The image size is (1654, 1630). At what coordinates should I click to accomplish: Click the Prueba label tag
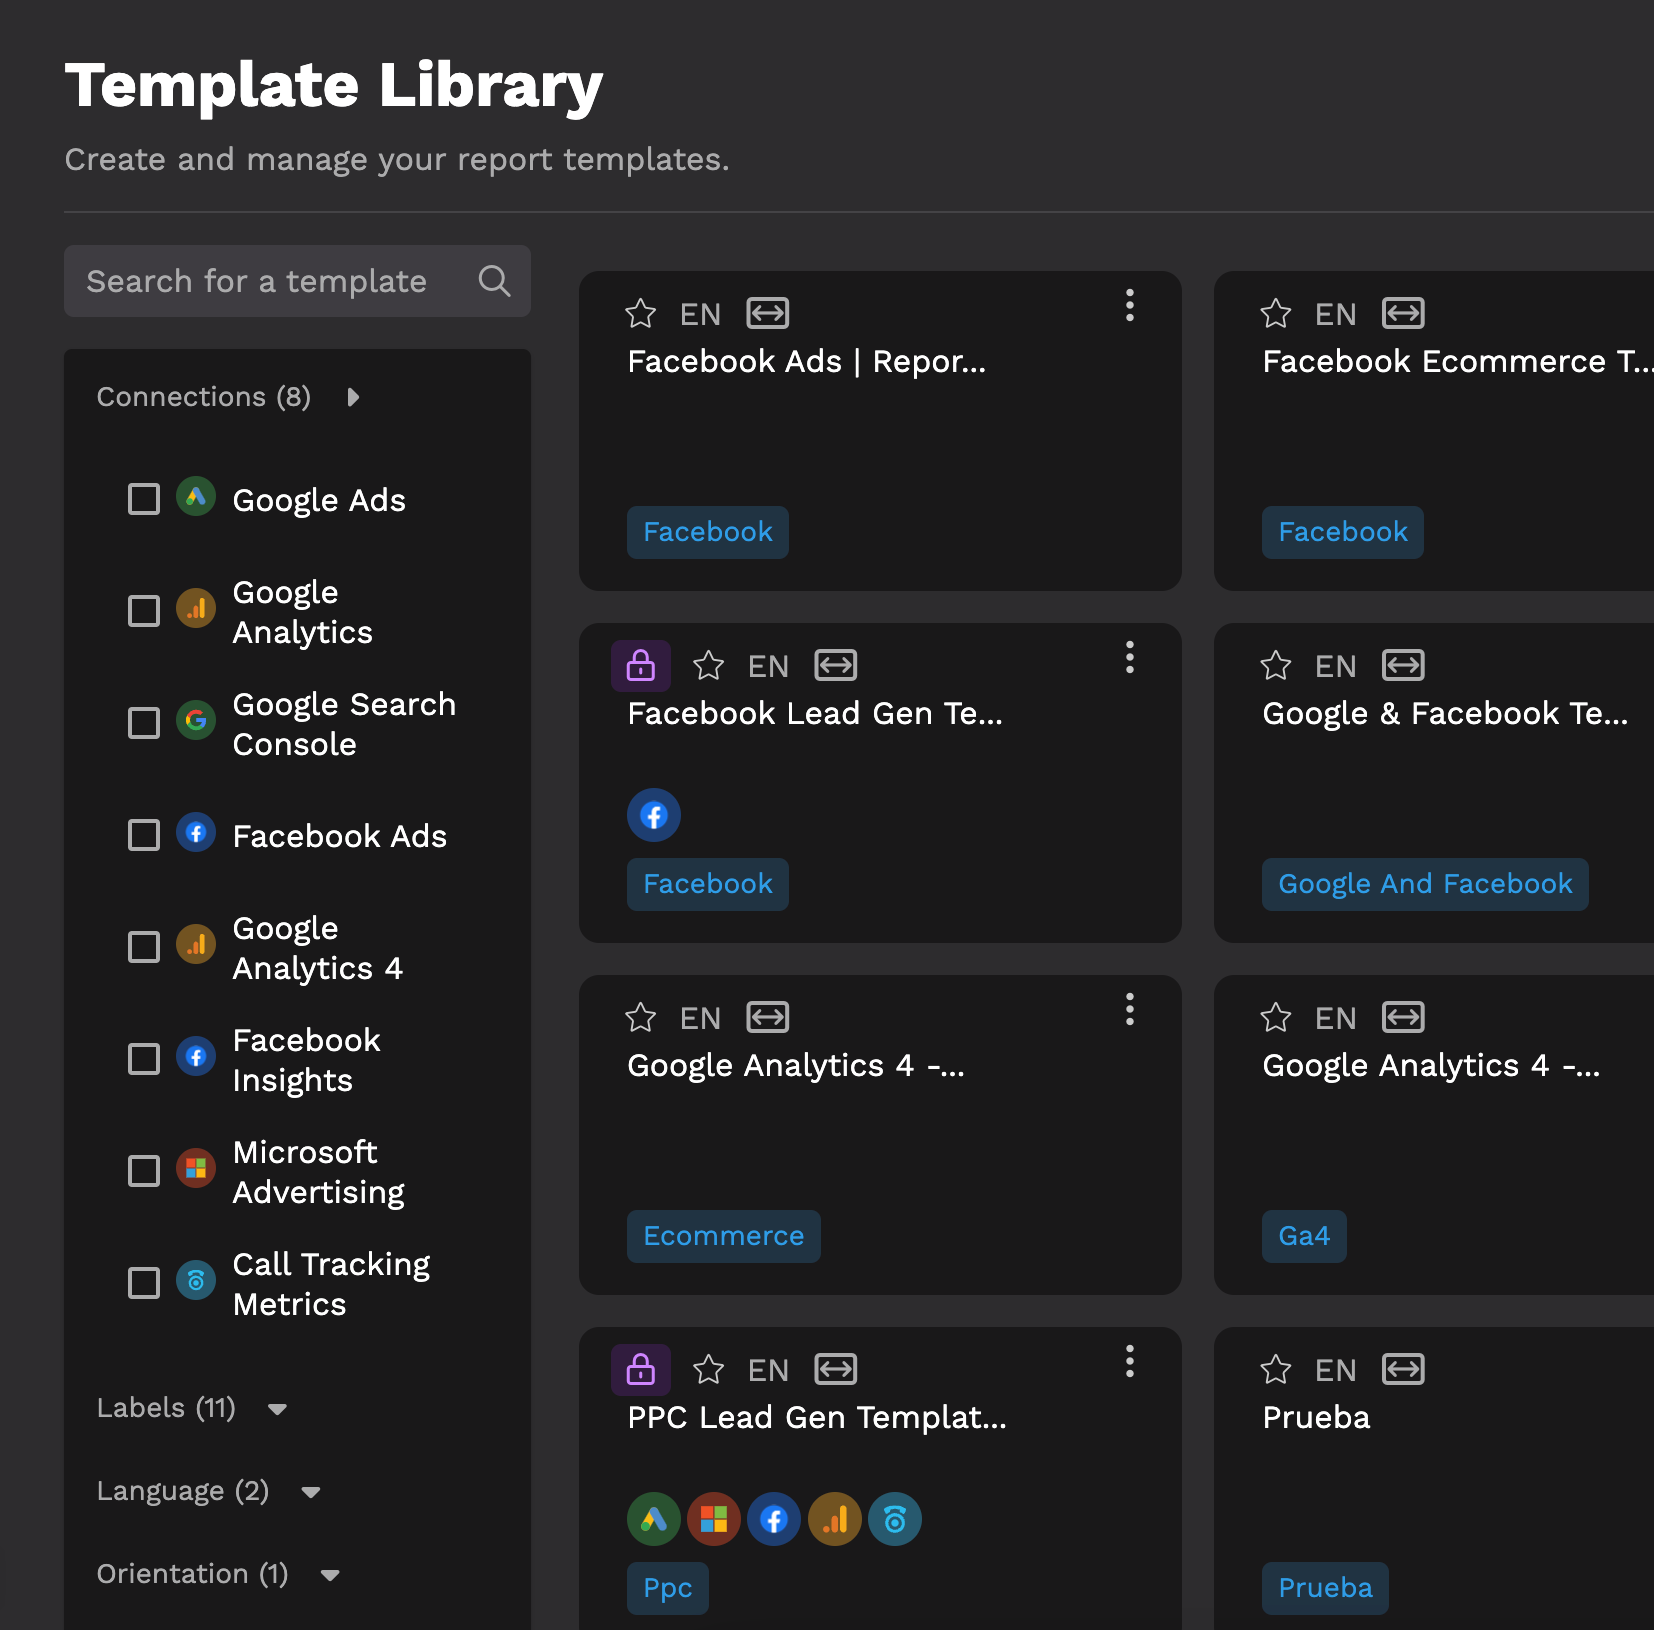tap(1325, 1588)
